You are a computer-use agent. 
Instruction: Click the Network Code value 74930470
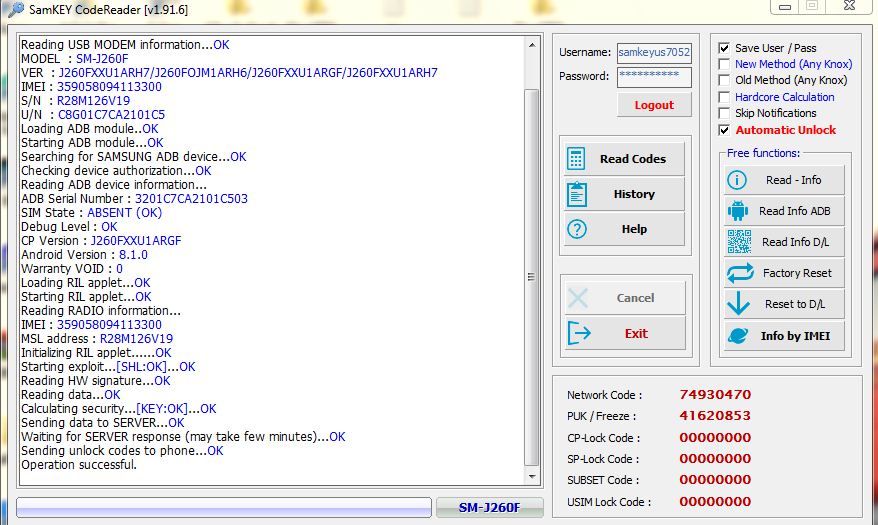715,395
